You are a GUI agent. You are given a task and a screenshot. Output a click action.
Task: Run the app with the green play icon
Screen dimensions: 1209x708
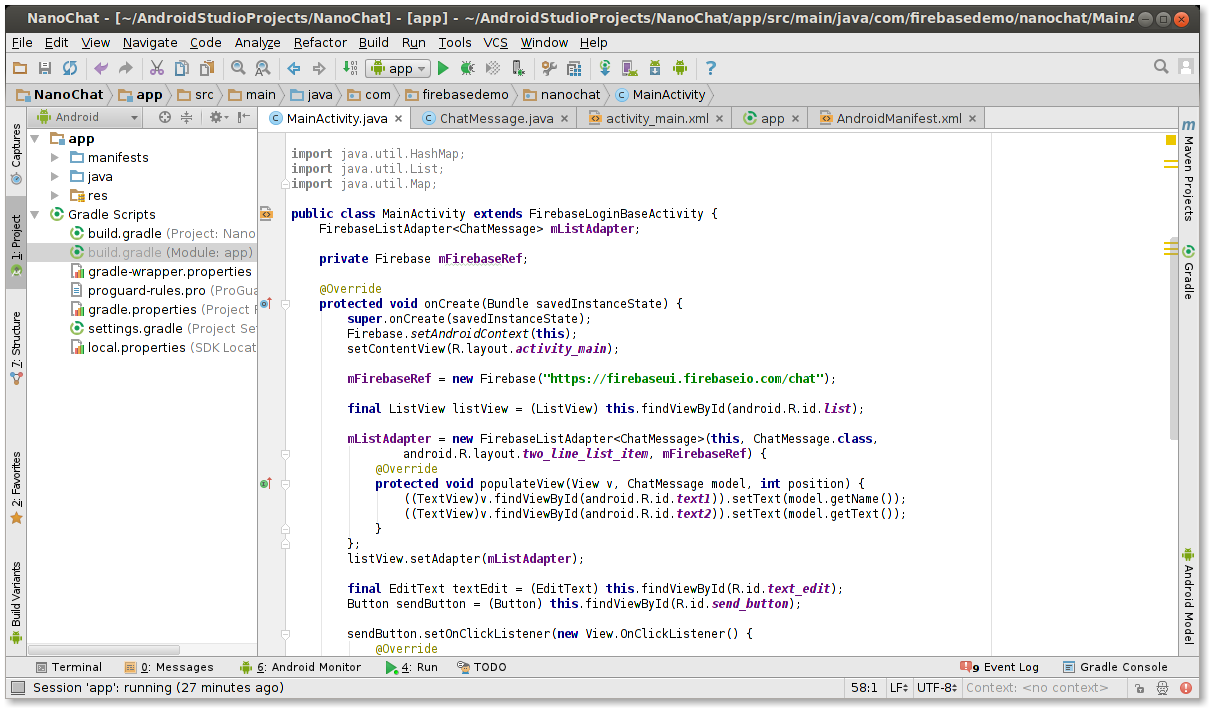(x=443, y=68)
